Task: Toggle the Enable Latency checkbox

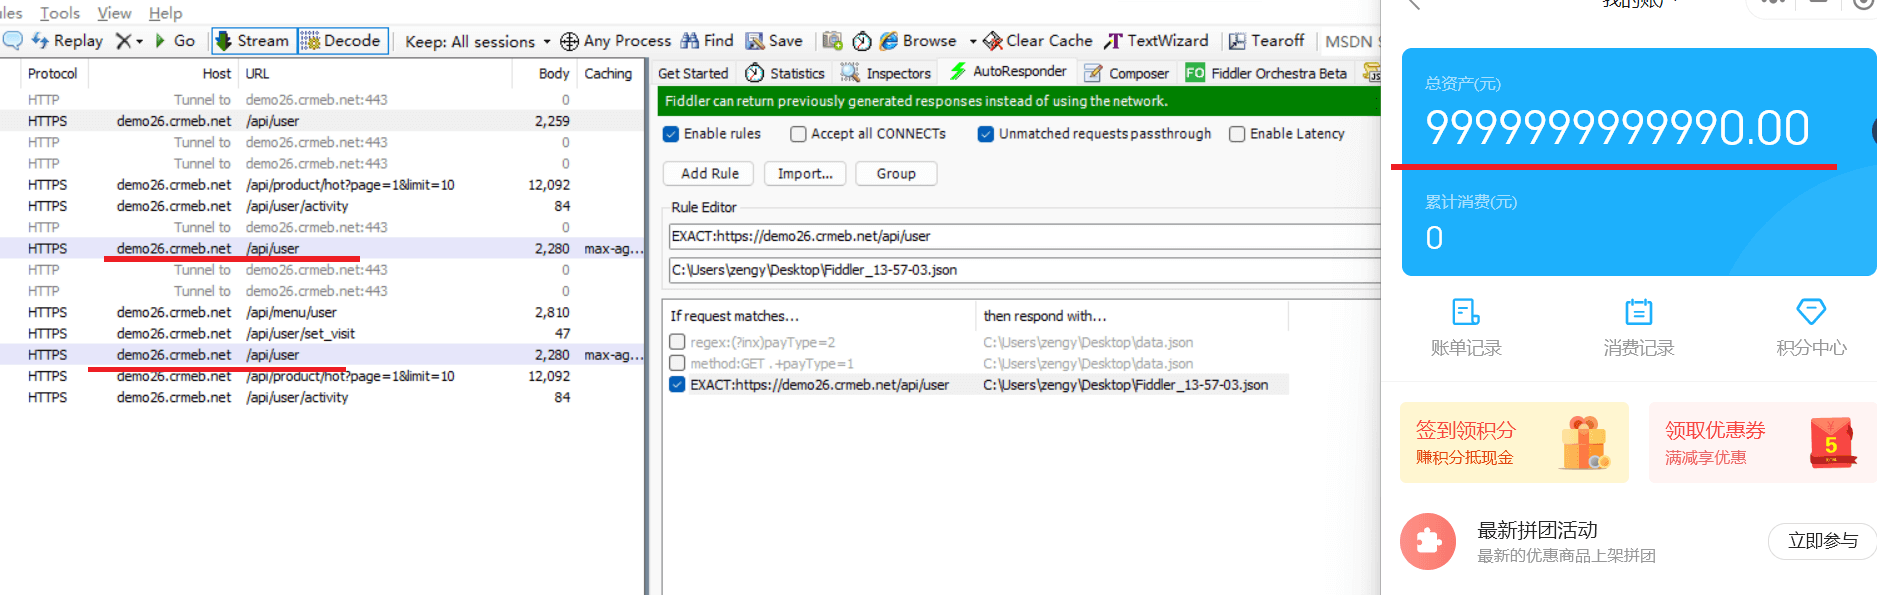Action: click(1237, 134)
